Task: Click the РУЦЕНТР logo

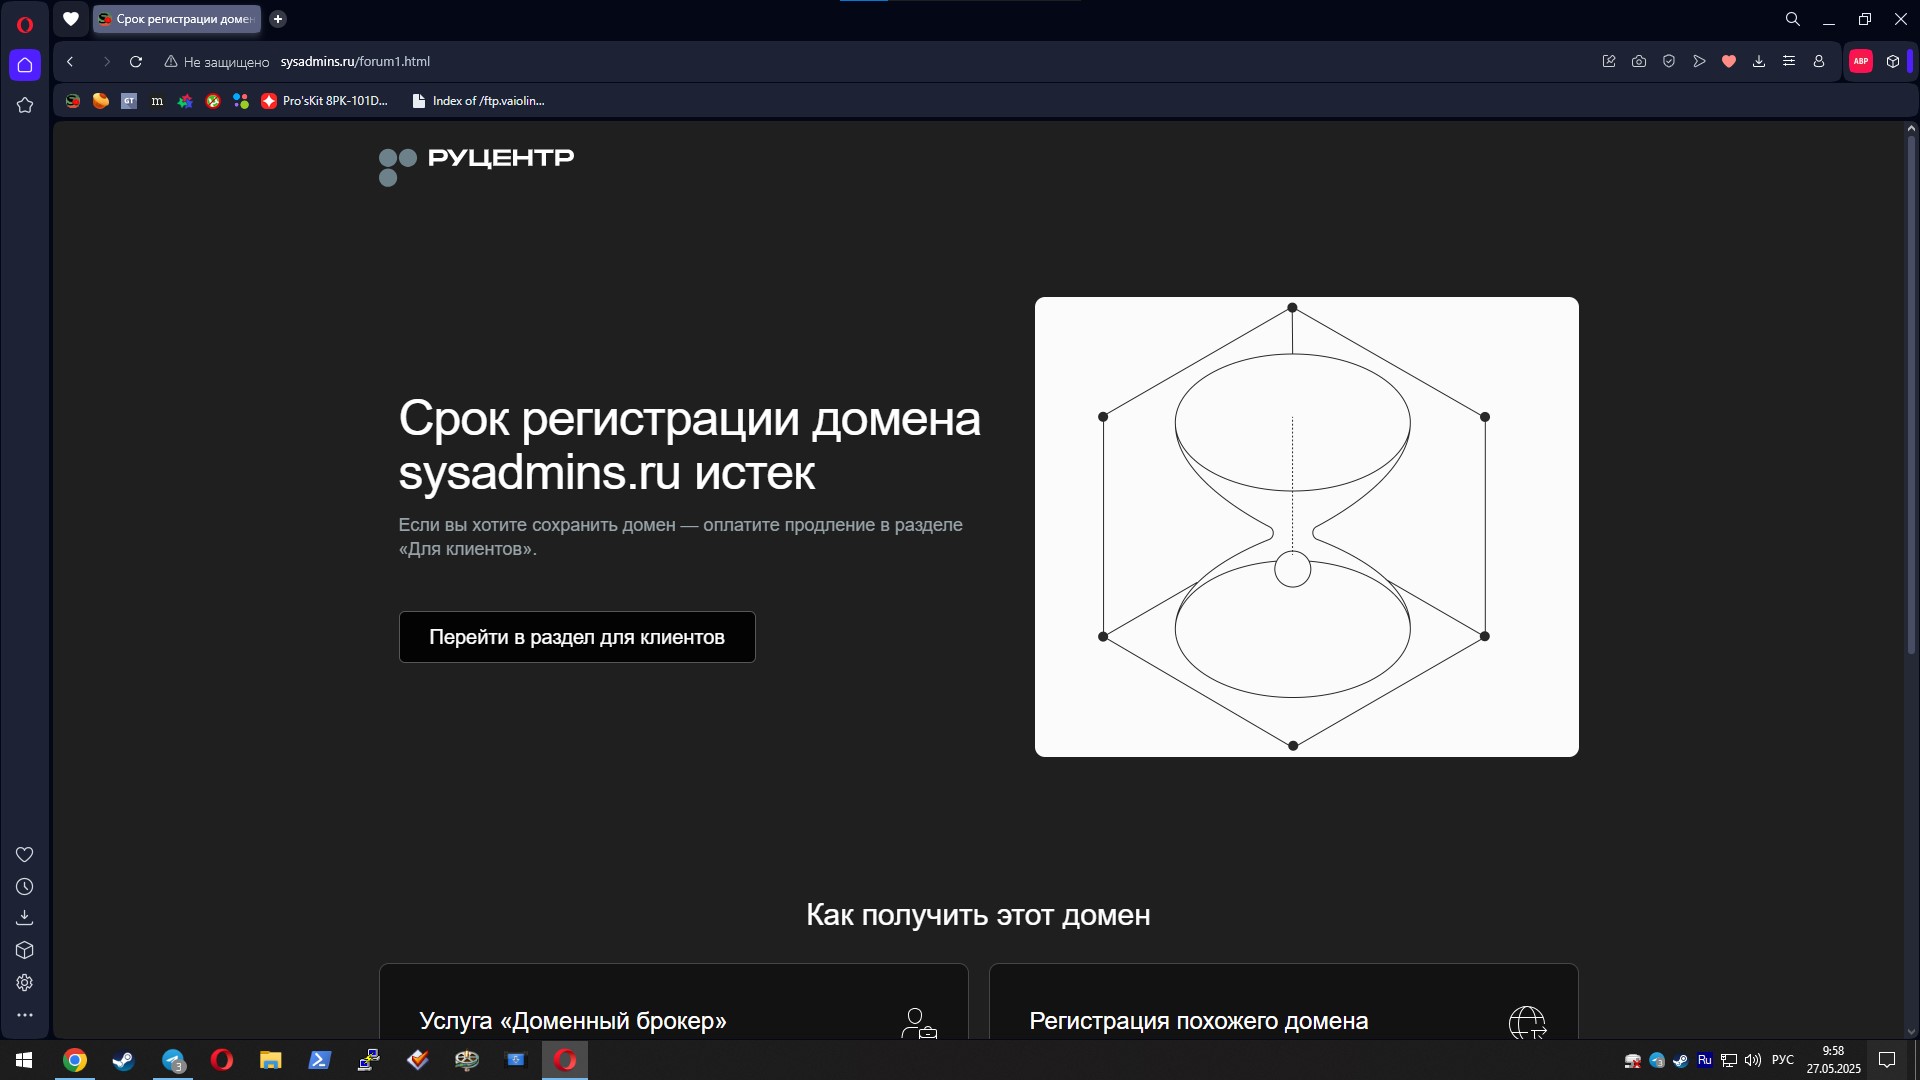Action: pyautogui.click(x=476, y=166)
